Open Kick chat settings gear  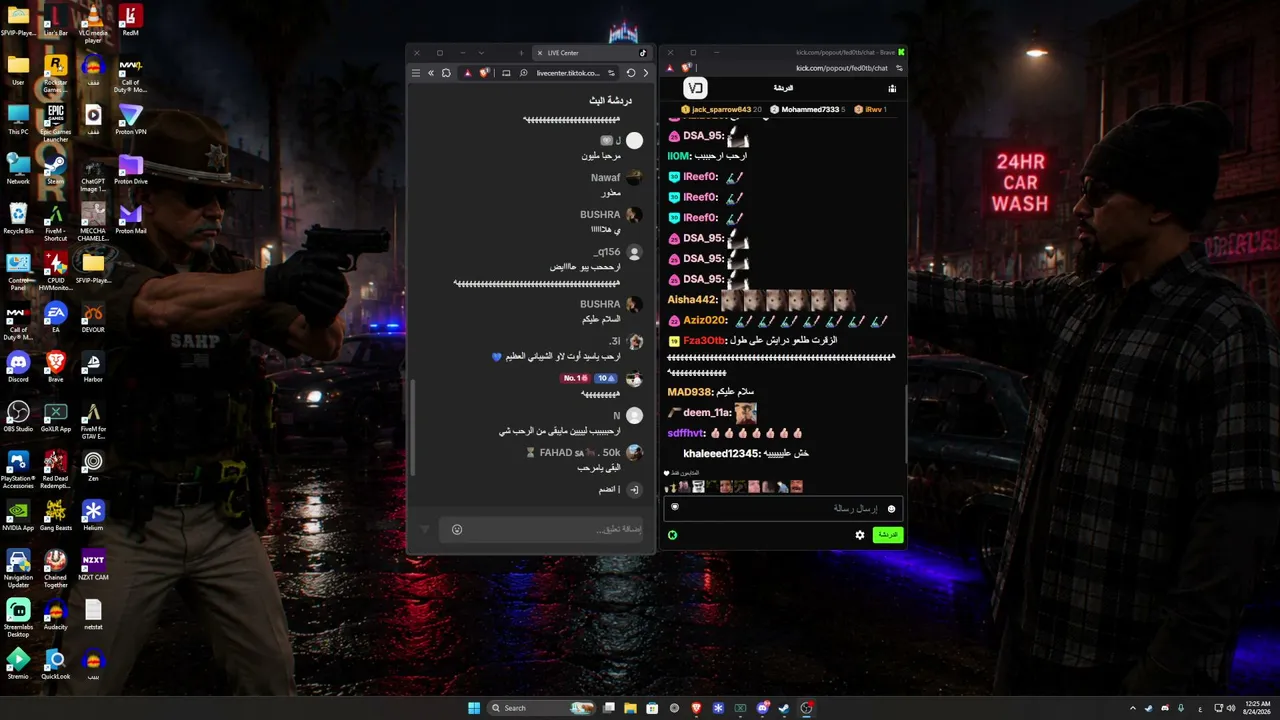[859, 535]
